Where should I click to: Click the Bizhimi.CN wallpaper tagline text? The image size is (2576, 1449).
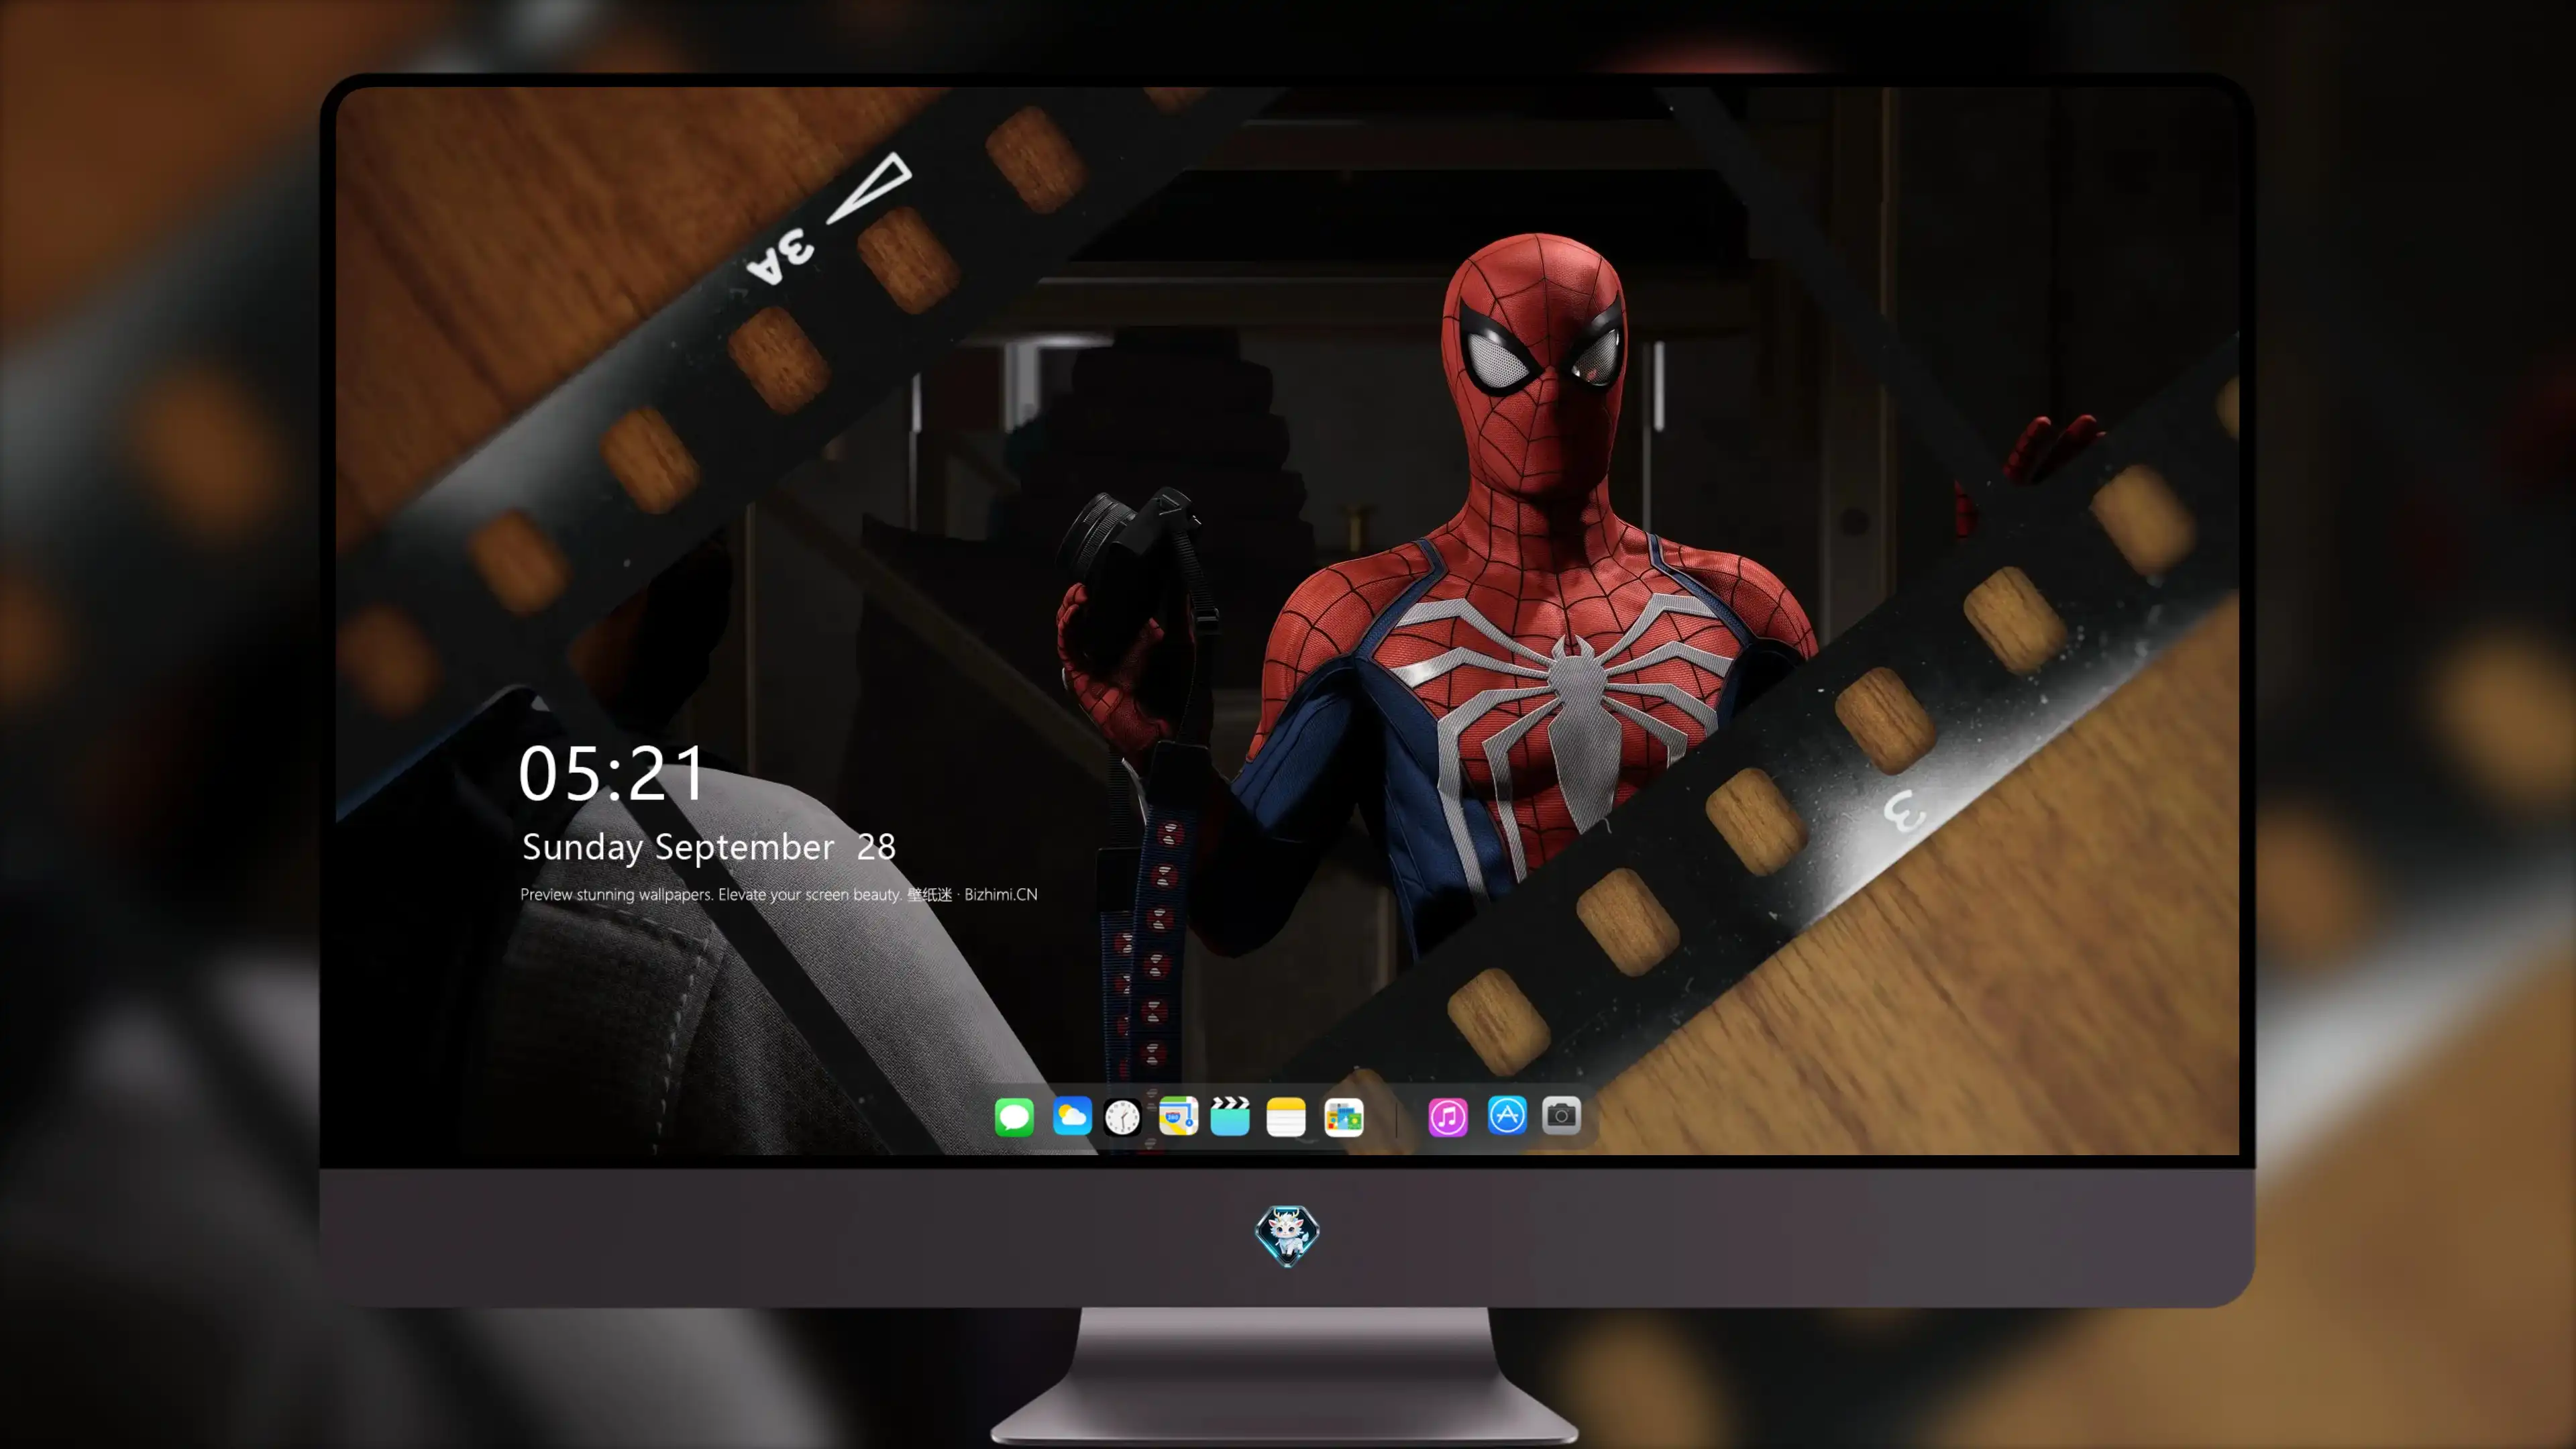coord(779,894)
